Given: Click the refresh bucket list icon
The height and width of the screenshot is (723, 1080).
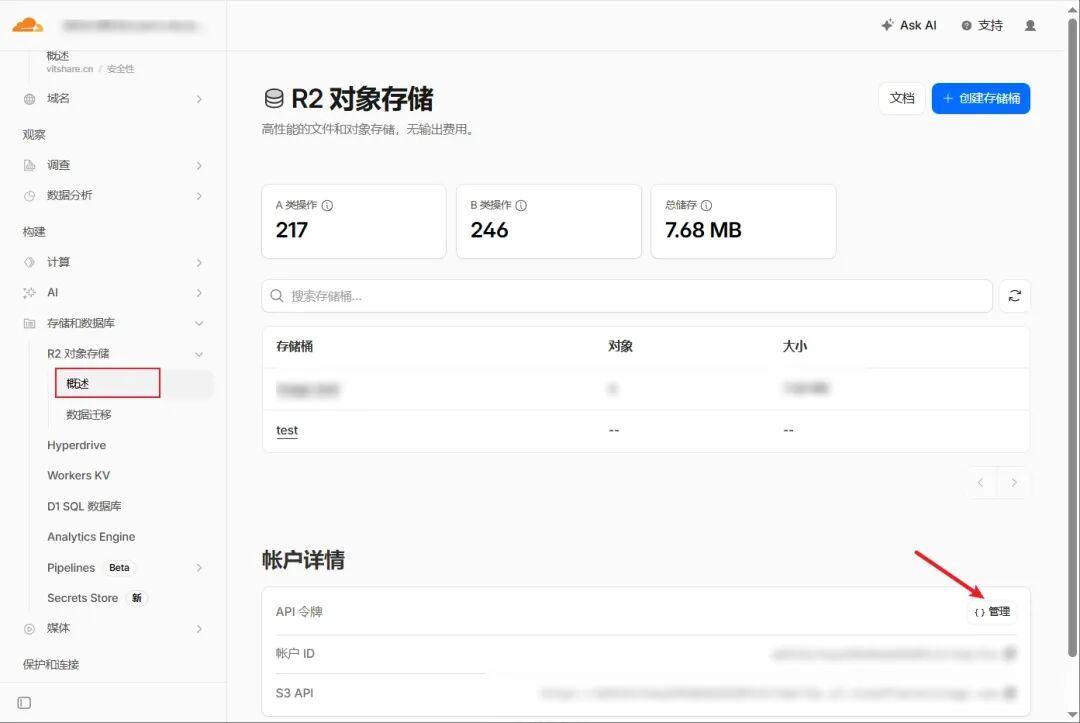Looking at the screenshot, I should point(1014,296).
